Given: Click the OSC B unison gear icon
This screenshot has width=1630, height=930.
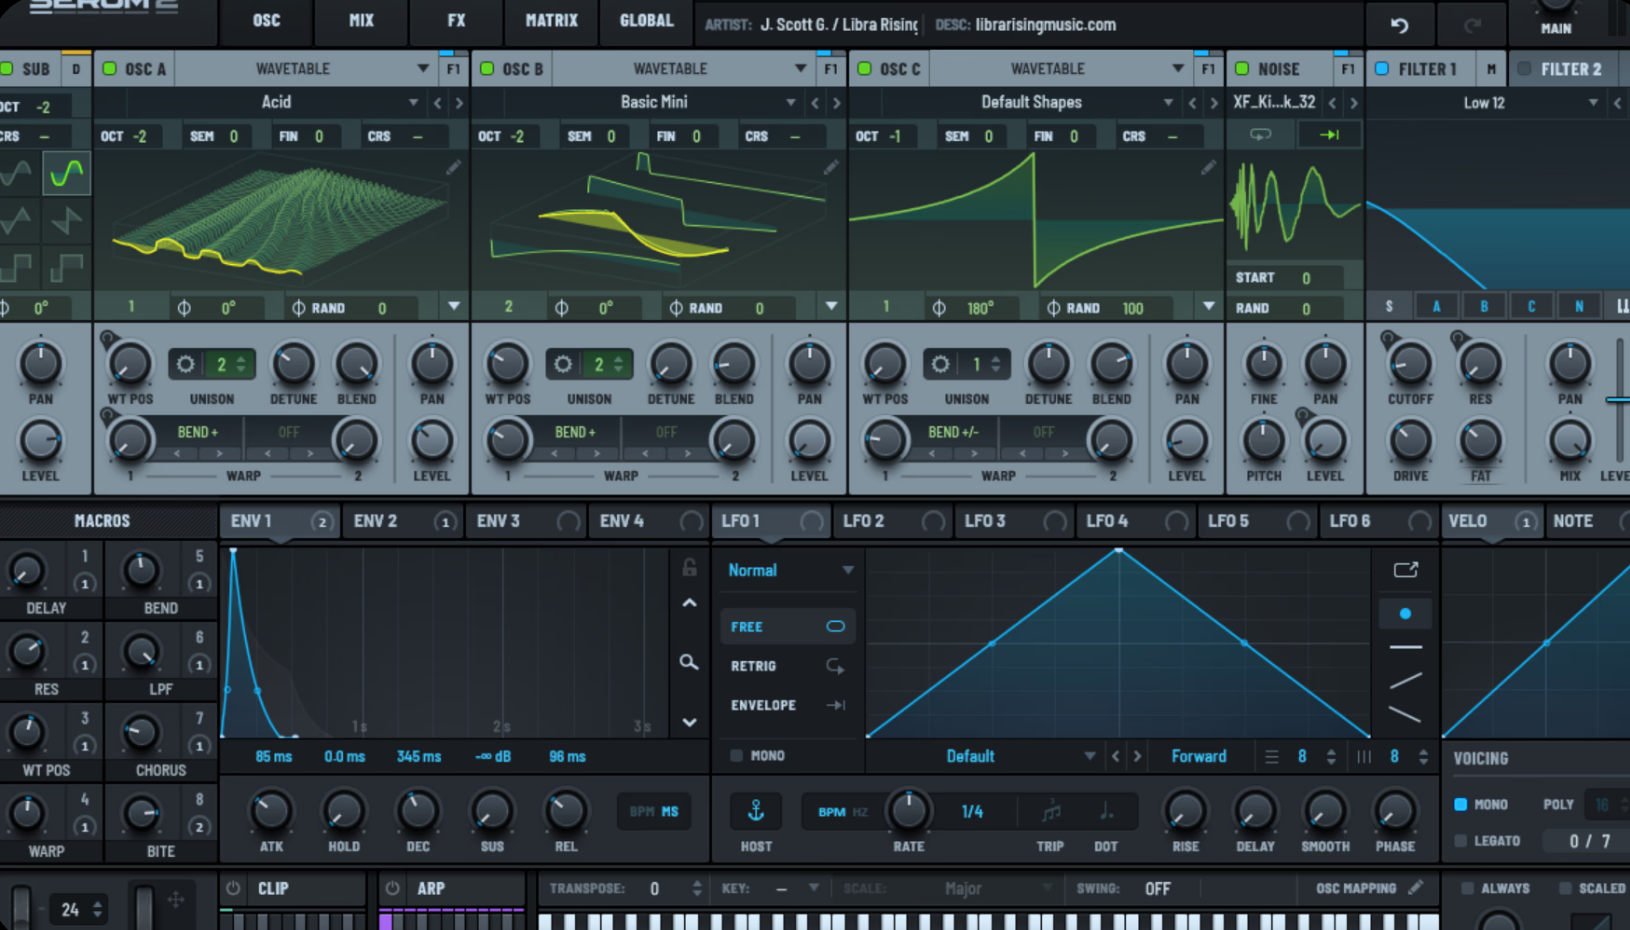Looking at the screenshot, I should pos(563,364).
